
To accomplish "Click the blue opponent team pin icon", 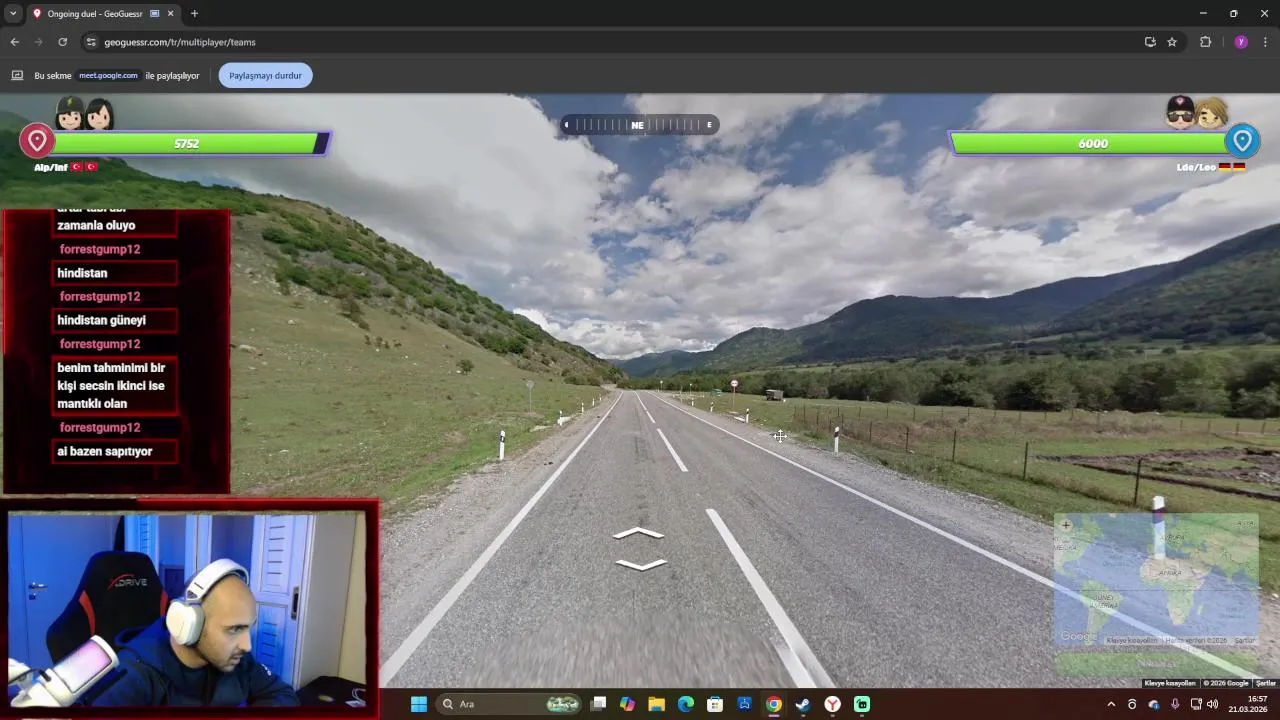I will pyautogui.click(x=1242, y=141).
